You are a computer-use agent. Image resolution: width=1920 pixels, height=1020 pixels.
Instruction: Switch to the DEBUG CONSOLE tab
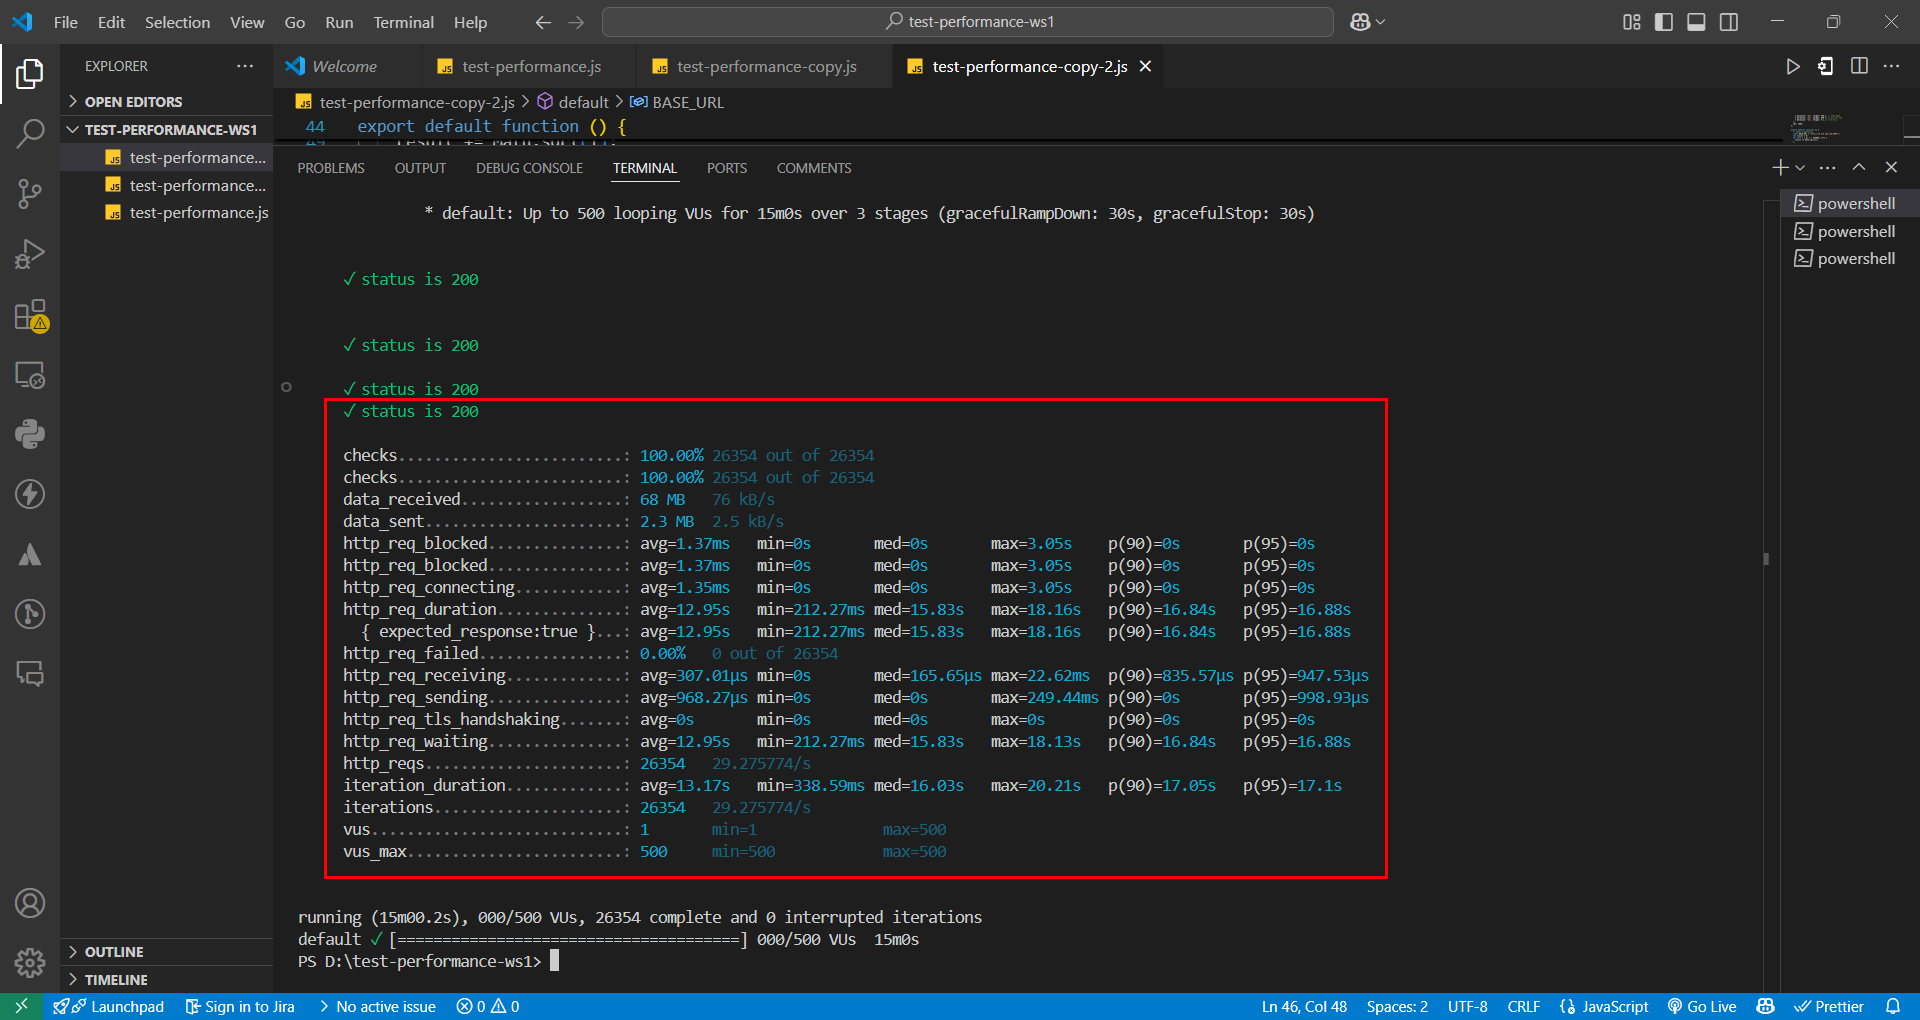[529, 168]
